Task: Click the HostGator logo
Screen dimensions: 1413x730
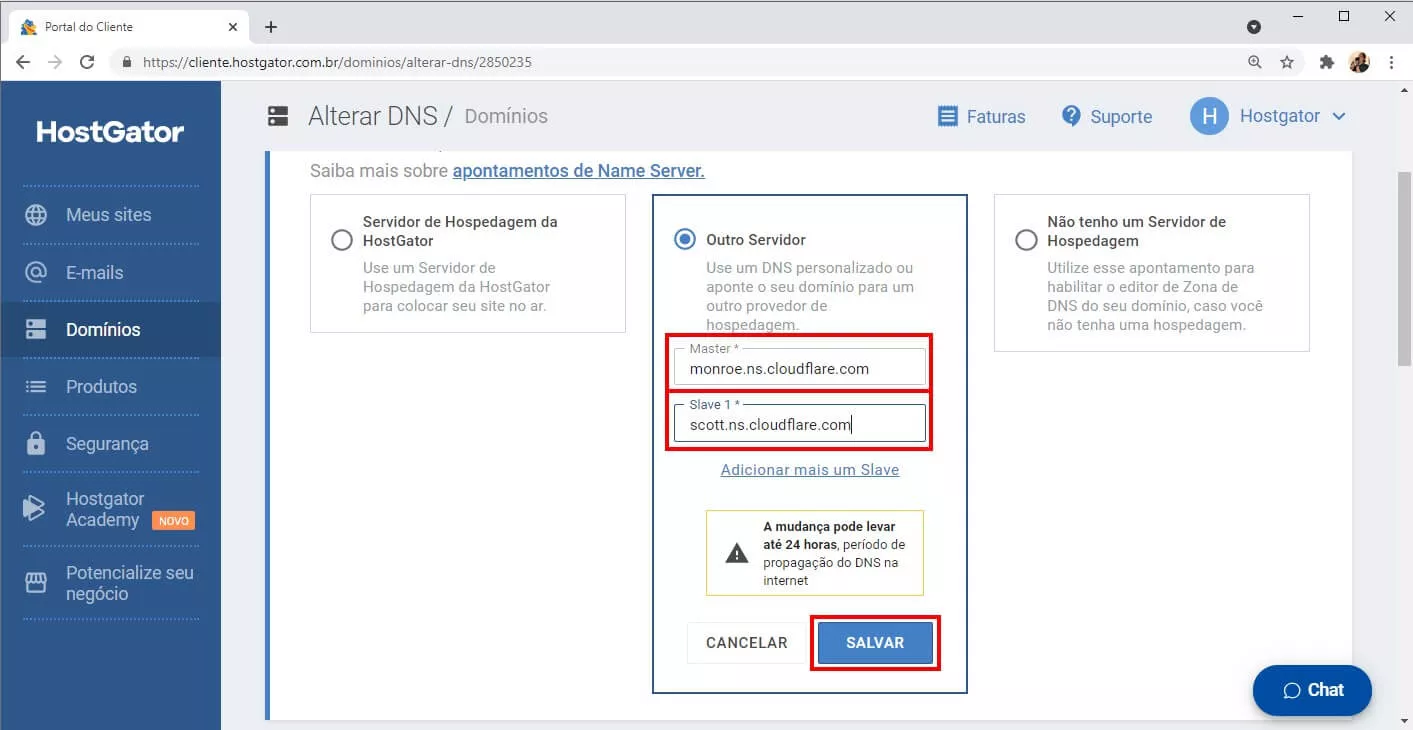Action: point(110,132)
